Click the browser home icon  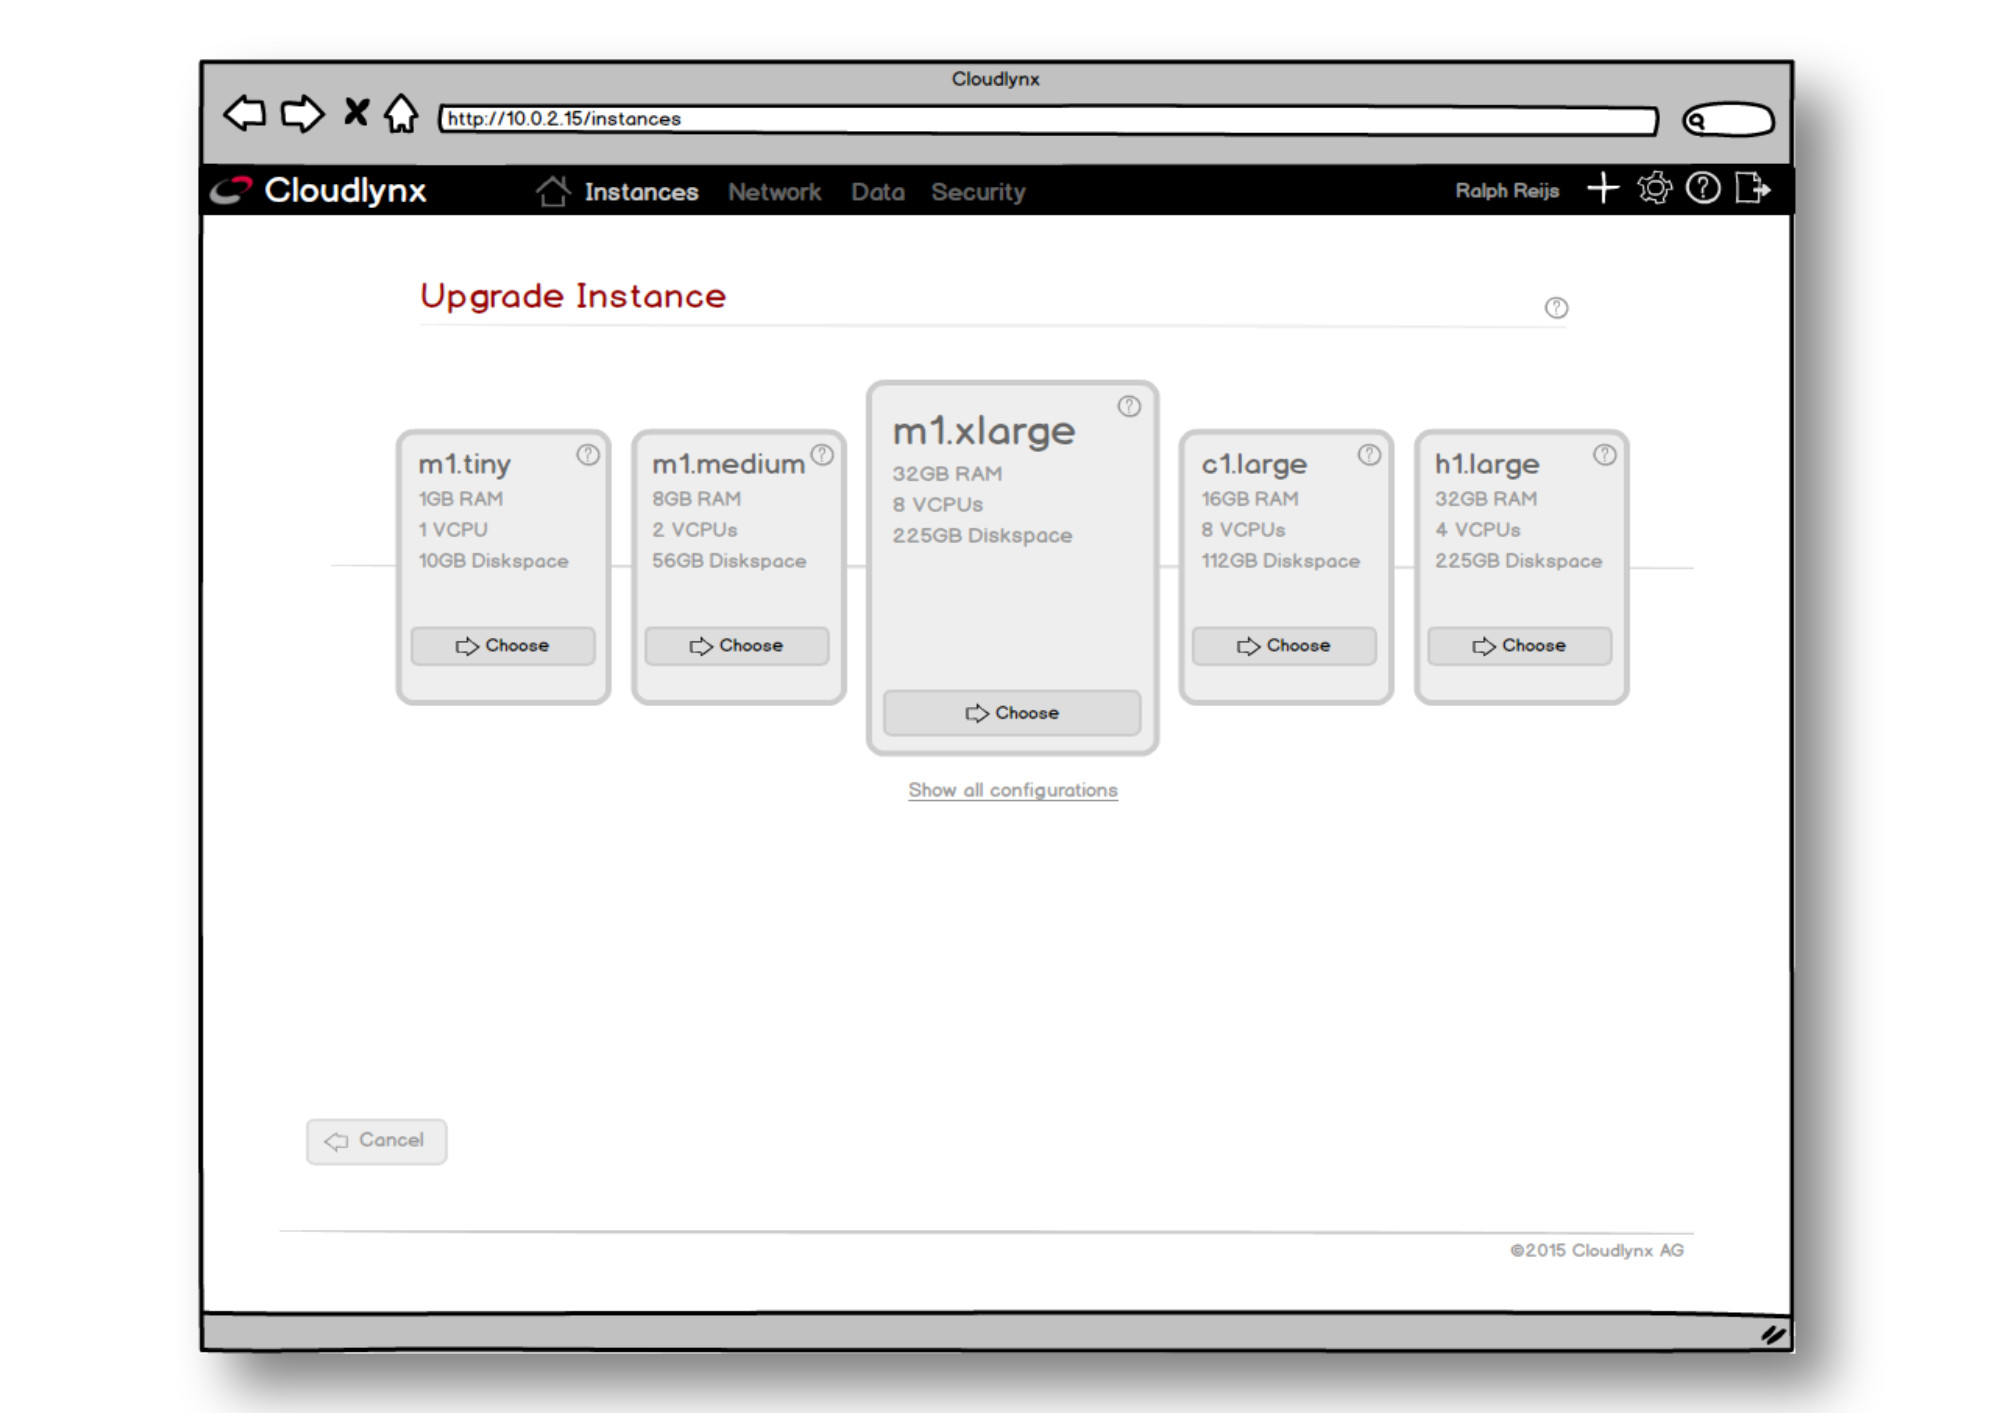pyautogui.click(x=401, y=113)
